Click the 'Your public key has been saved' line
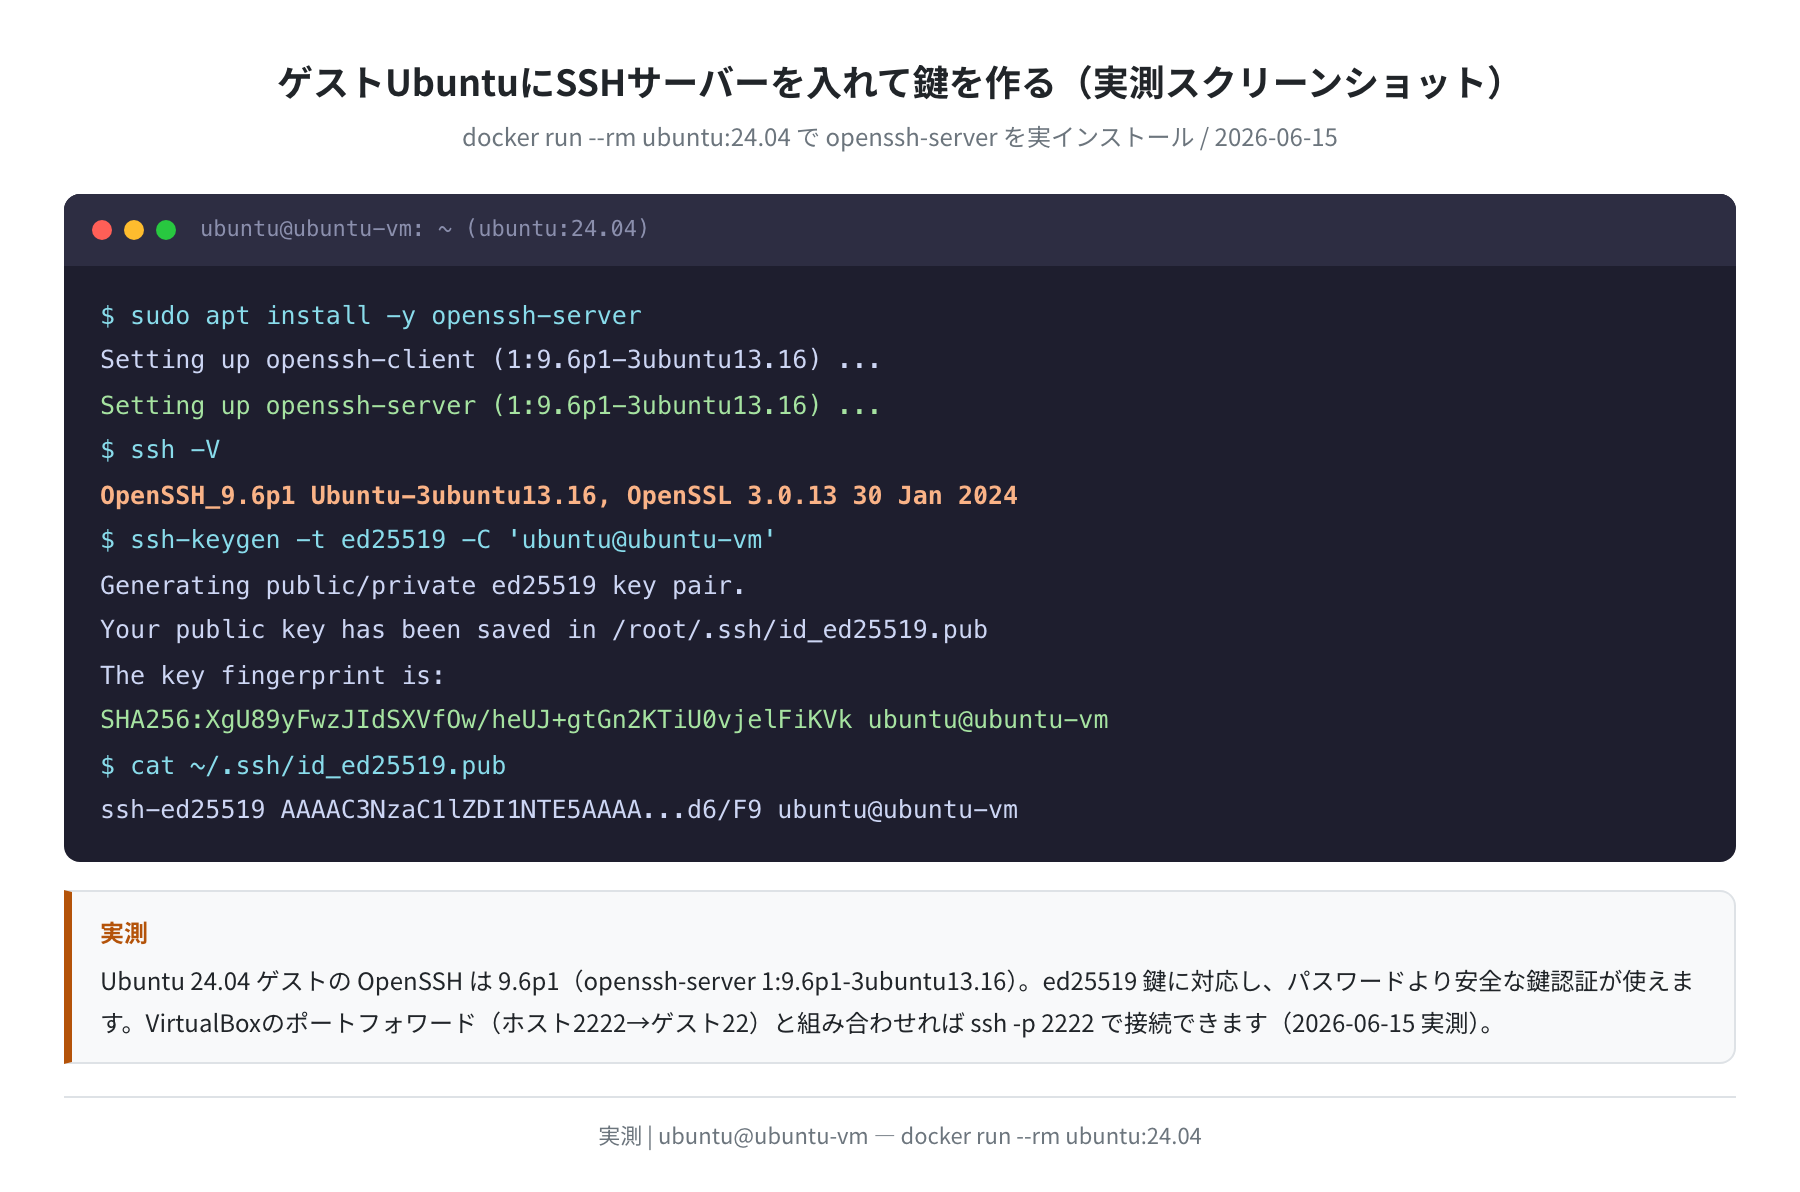This screenshot has height=1192, width=1800. tap(544, 630)
